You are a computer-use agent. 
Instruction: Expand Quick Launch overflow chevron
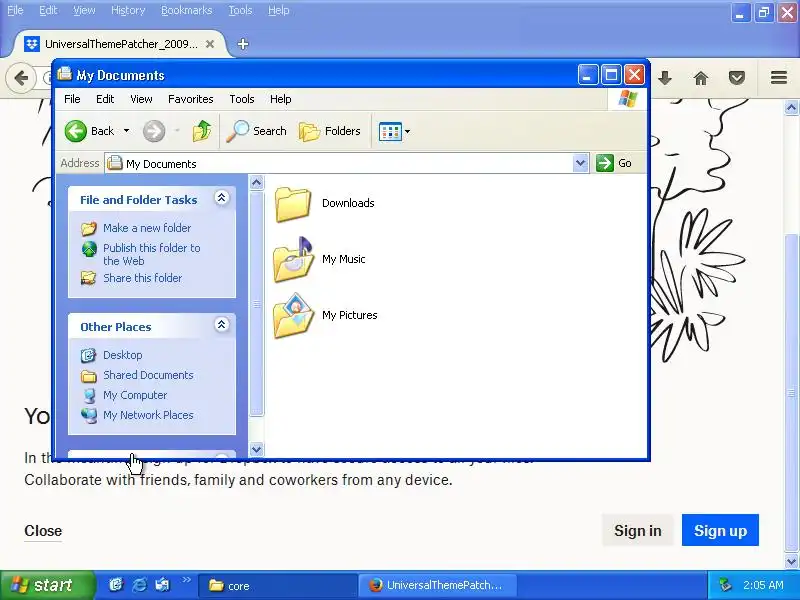coord(186,580)
